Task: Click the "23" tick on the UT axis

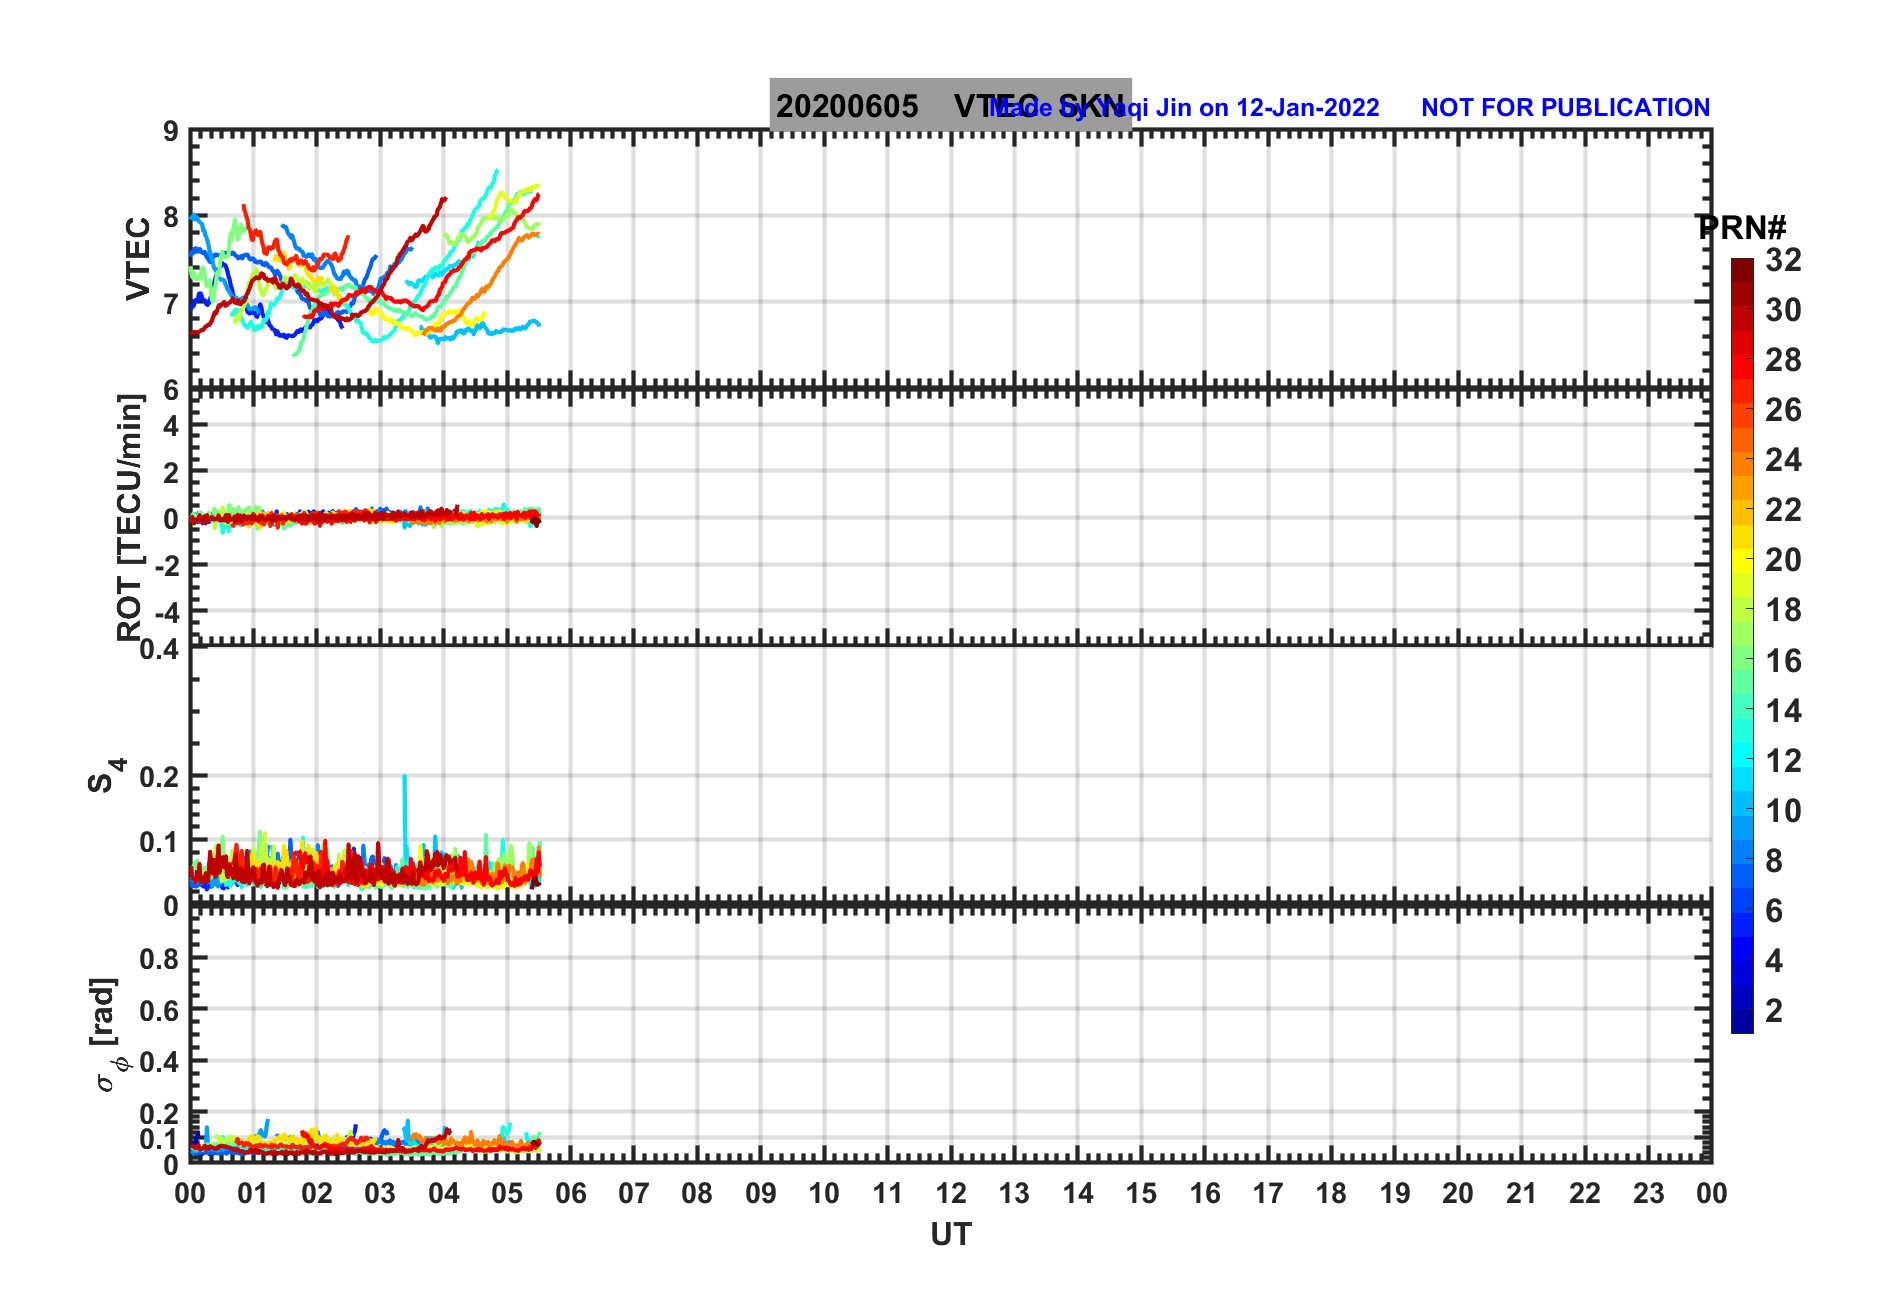Action: (x=1648, y=1193)
